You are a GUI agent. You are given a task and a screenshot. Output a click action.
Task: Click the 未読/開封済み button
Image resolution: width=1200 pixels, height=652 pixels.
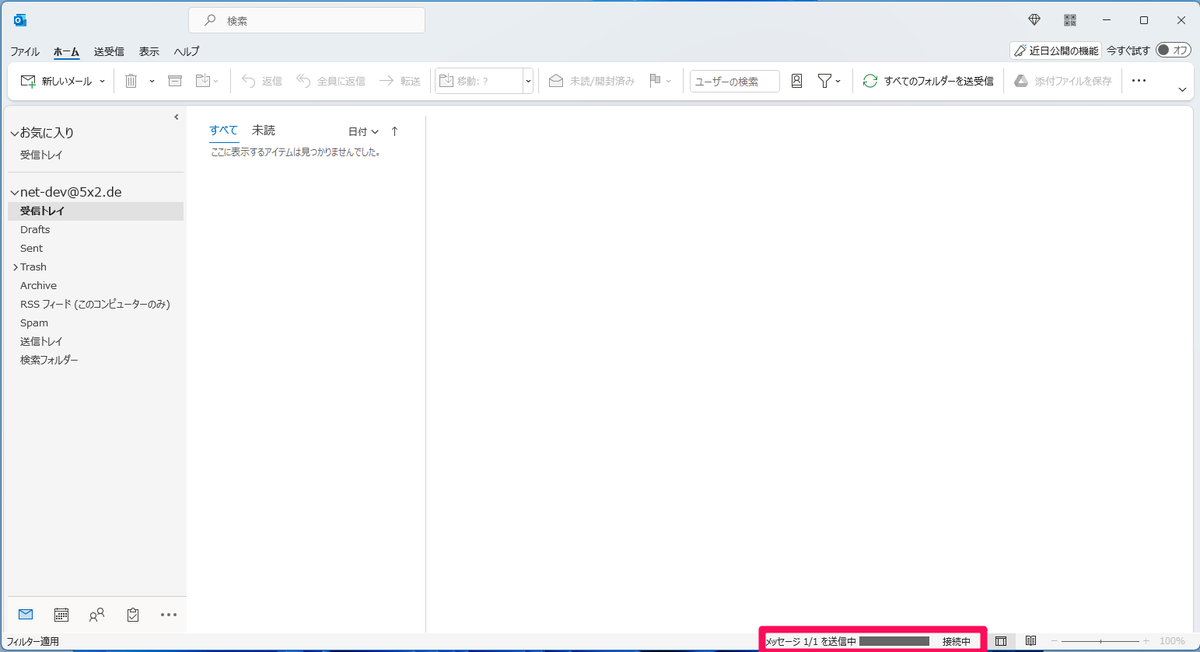coord(591,81)
